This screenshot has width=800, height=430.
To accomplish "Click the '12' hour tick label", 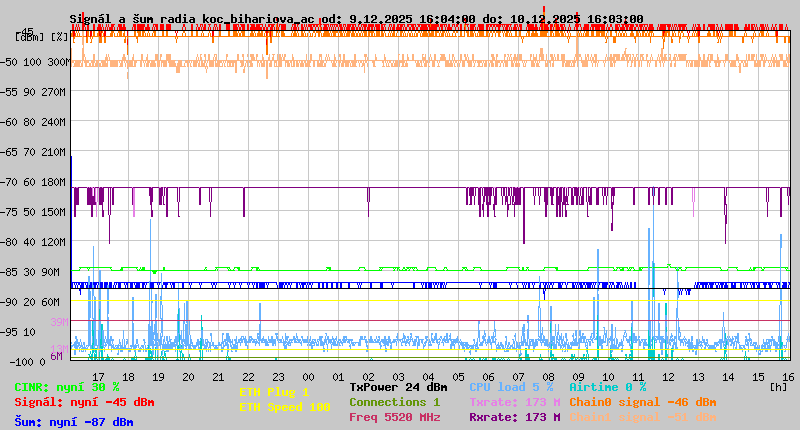I will pyautogui.click(x=668, y=377).
